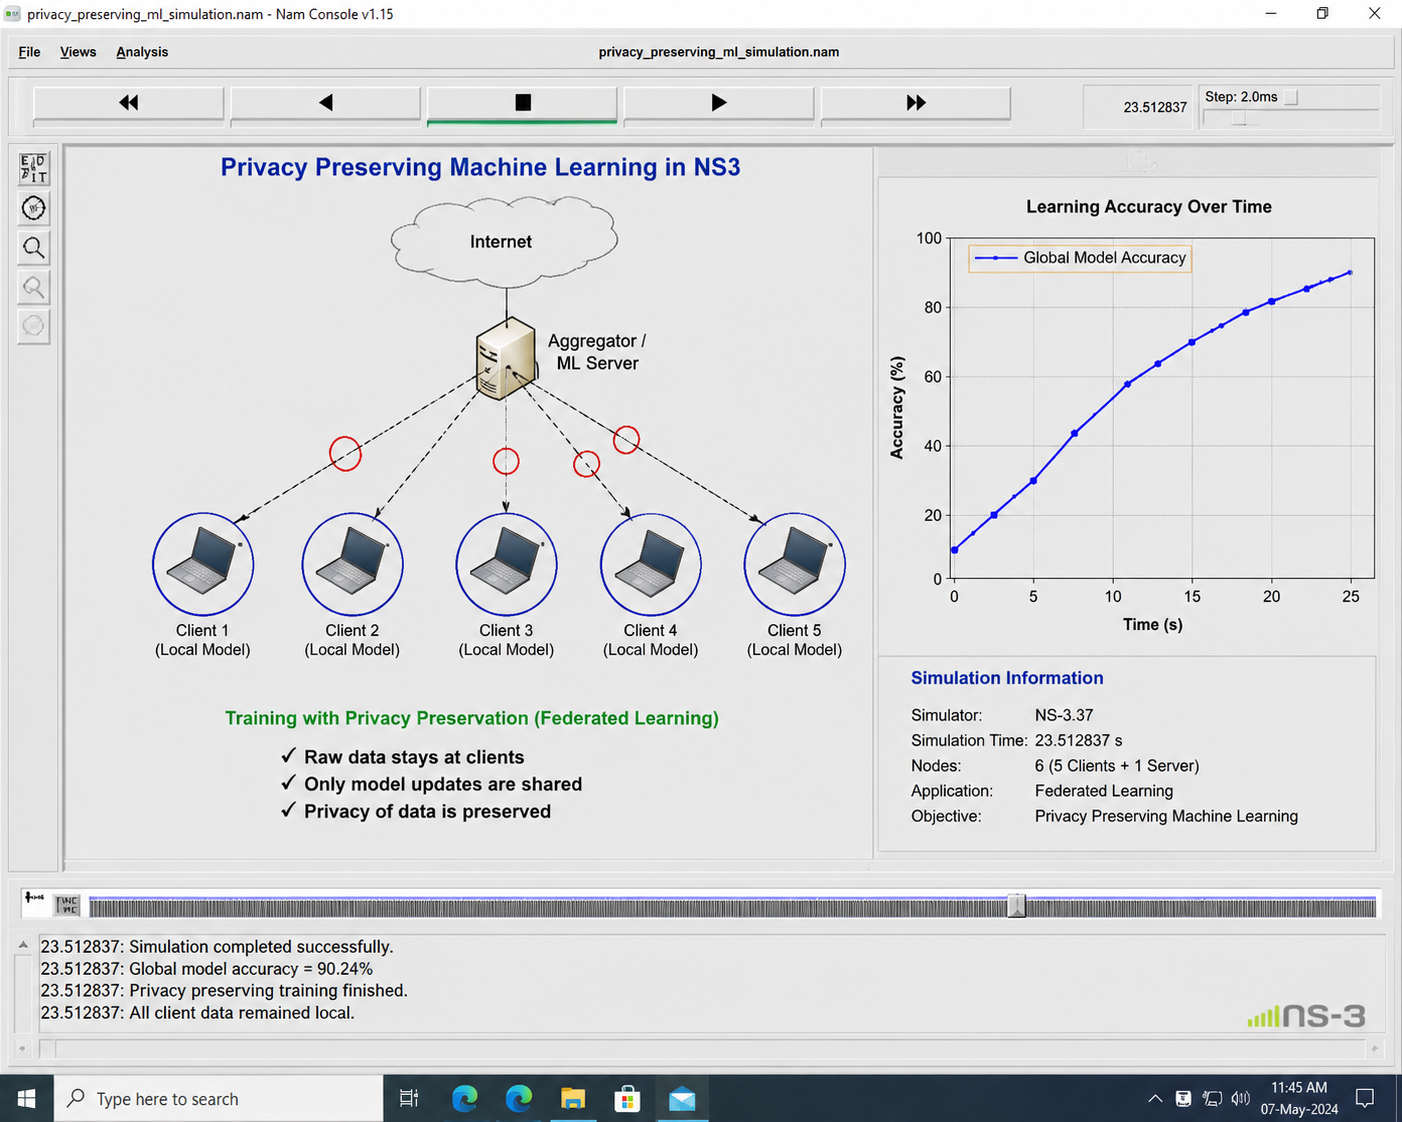Click the packet circle on the Client 5 link
Image resolution: width=1402 pixels, height=1122 pixels.
[x=626, y=440]
